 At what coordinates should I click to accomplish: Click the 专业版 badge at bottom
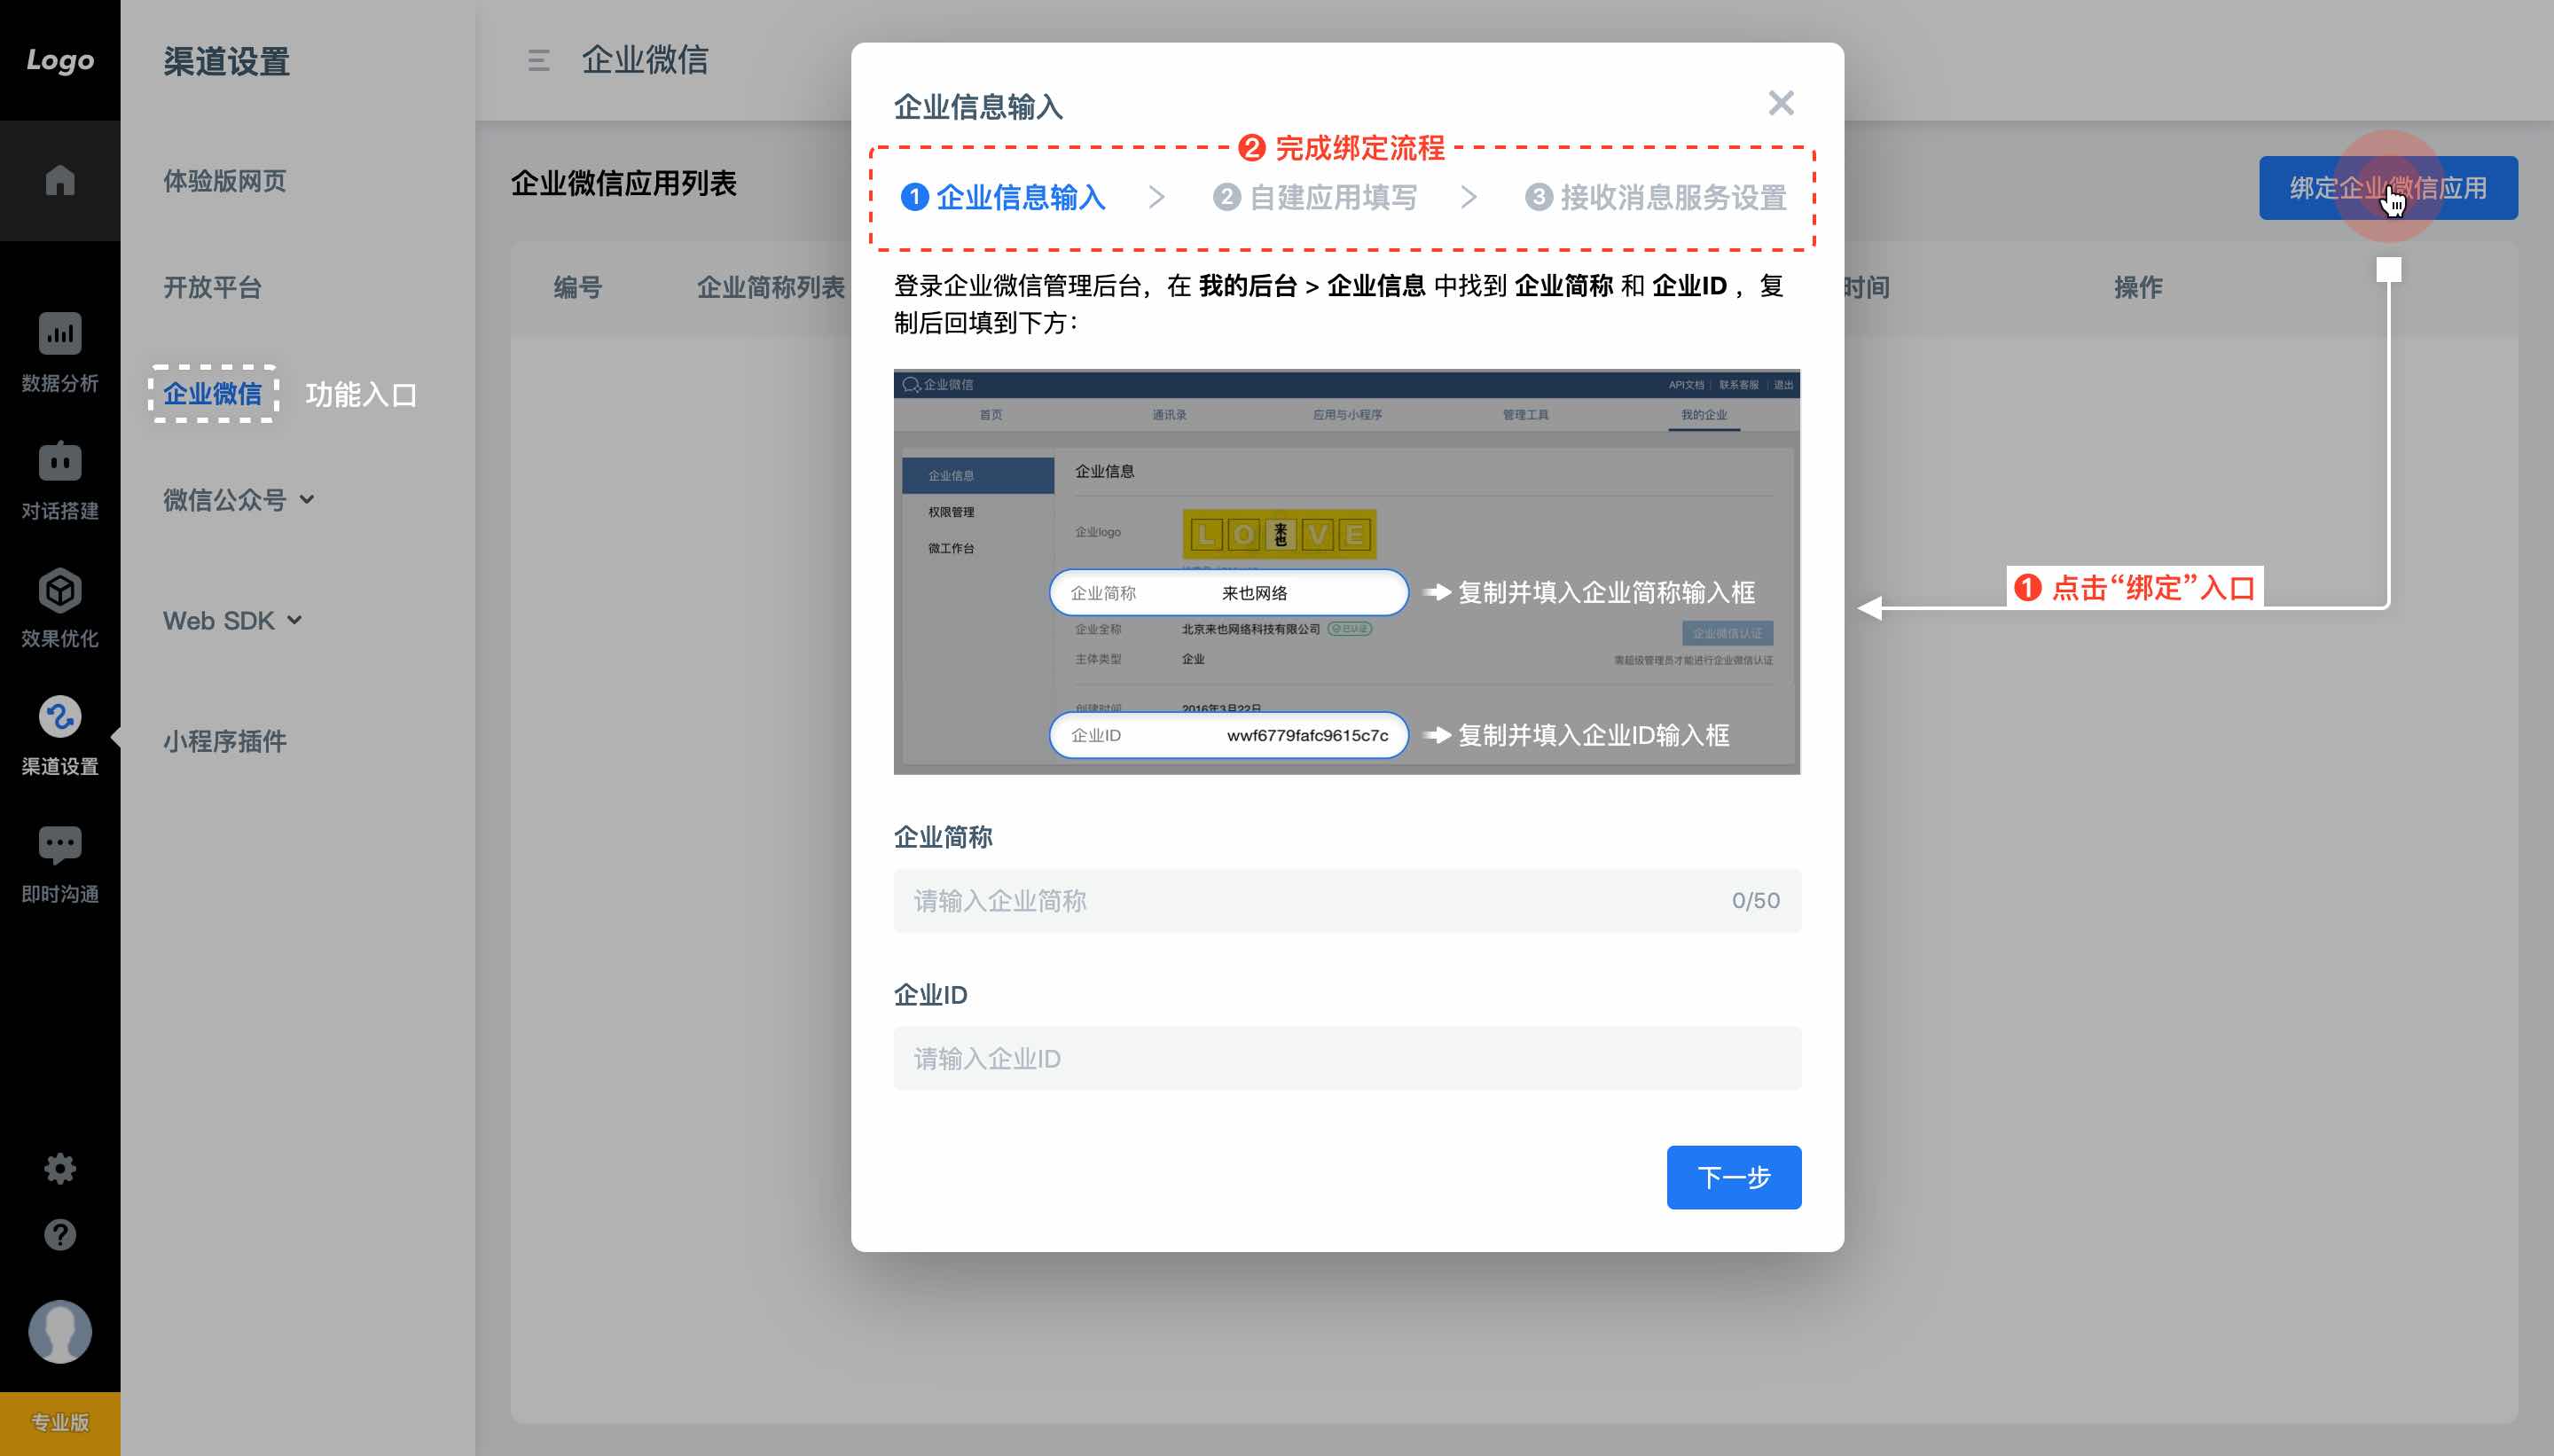click(60, 1423)
